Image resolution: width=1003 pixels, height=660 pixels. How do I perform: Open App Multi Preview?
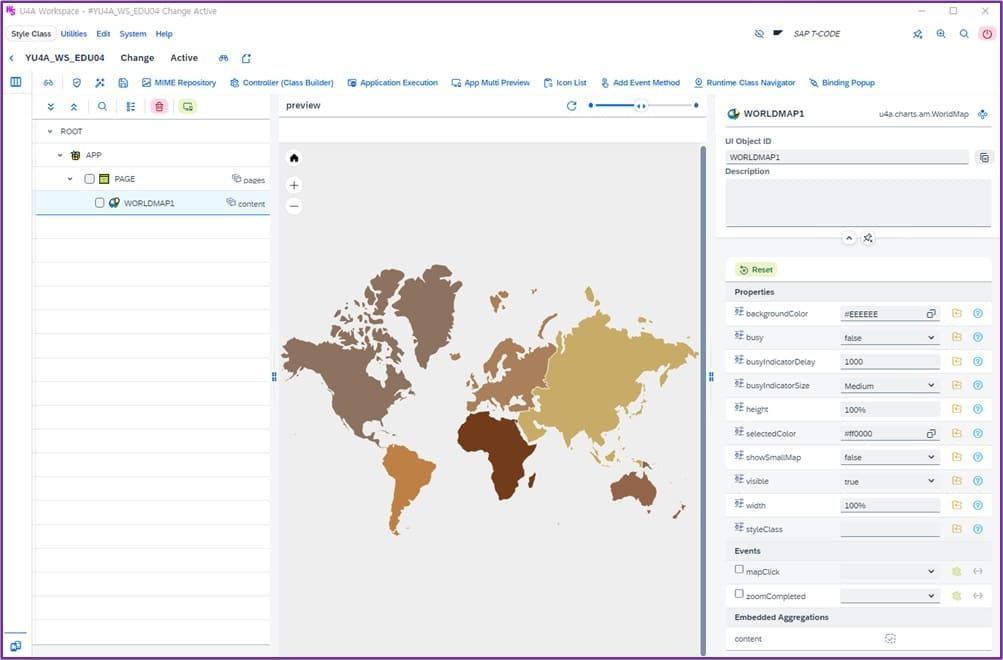pos(491,82)
